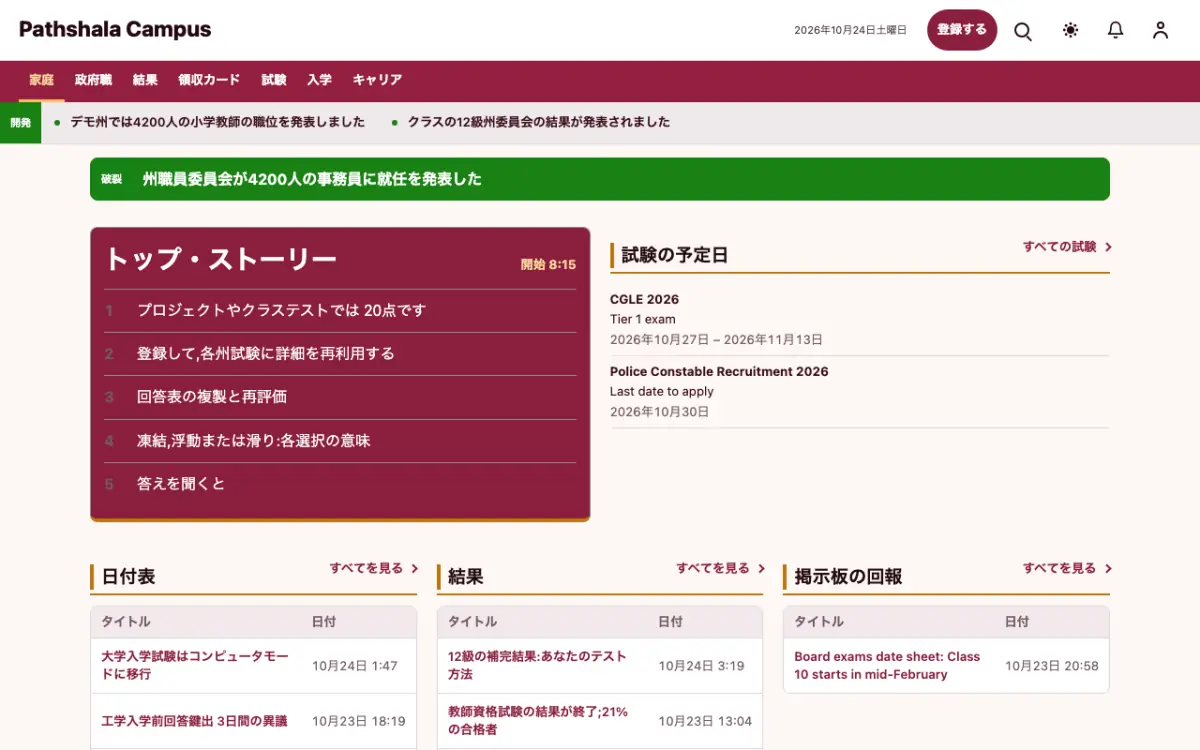This screenshot has height=750, width=1200.
Task: Open the CGLE 2026 exam entry
Action: [644, 299]
